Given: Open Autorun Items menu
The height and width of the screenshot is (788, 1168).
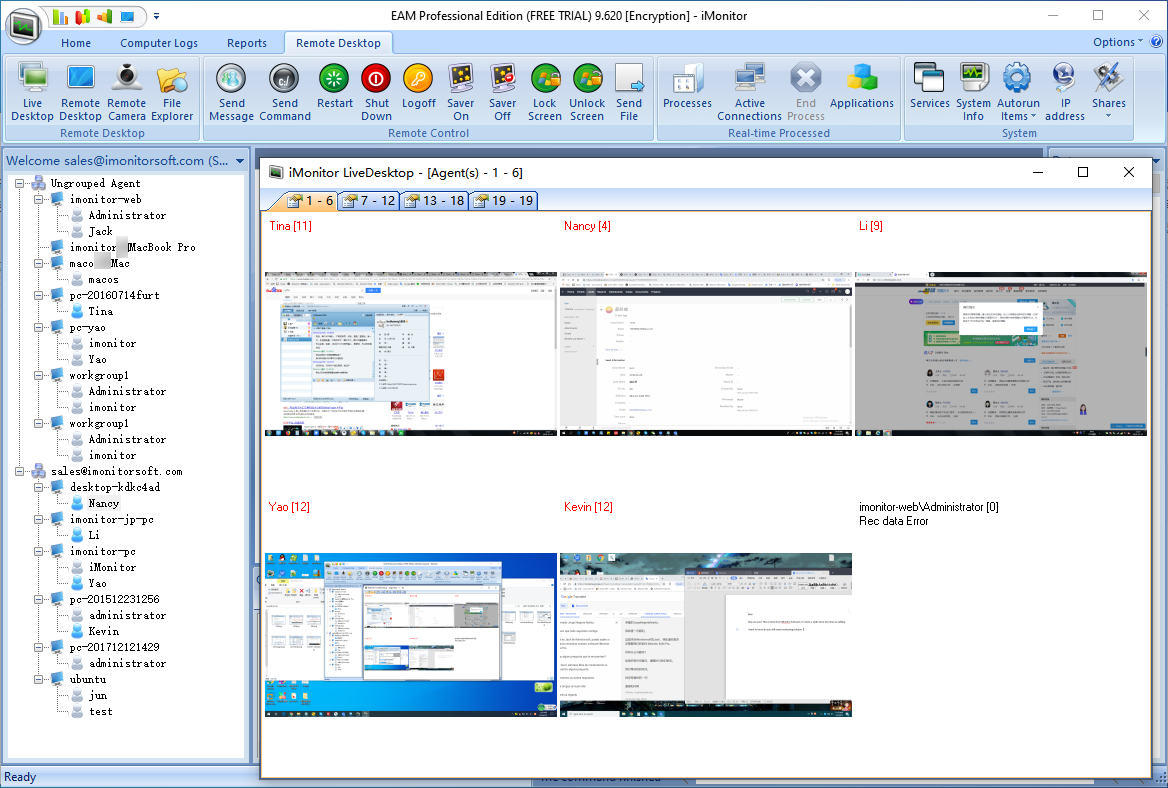Looking at the screenshot, I should 1018,92.
